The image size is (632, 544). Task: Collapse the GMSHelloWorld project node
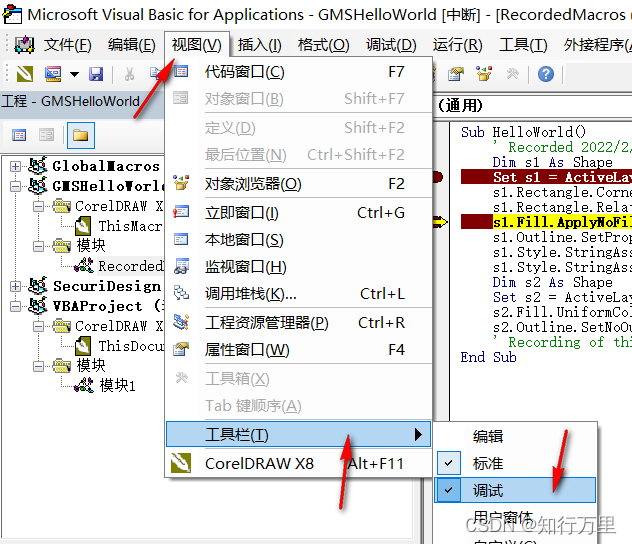coord(15,186)
